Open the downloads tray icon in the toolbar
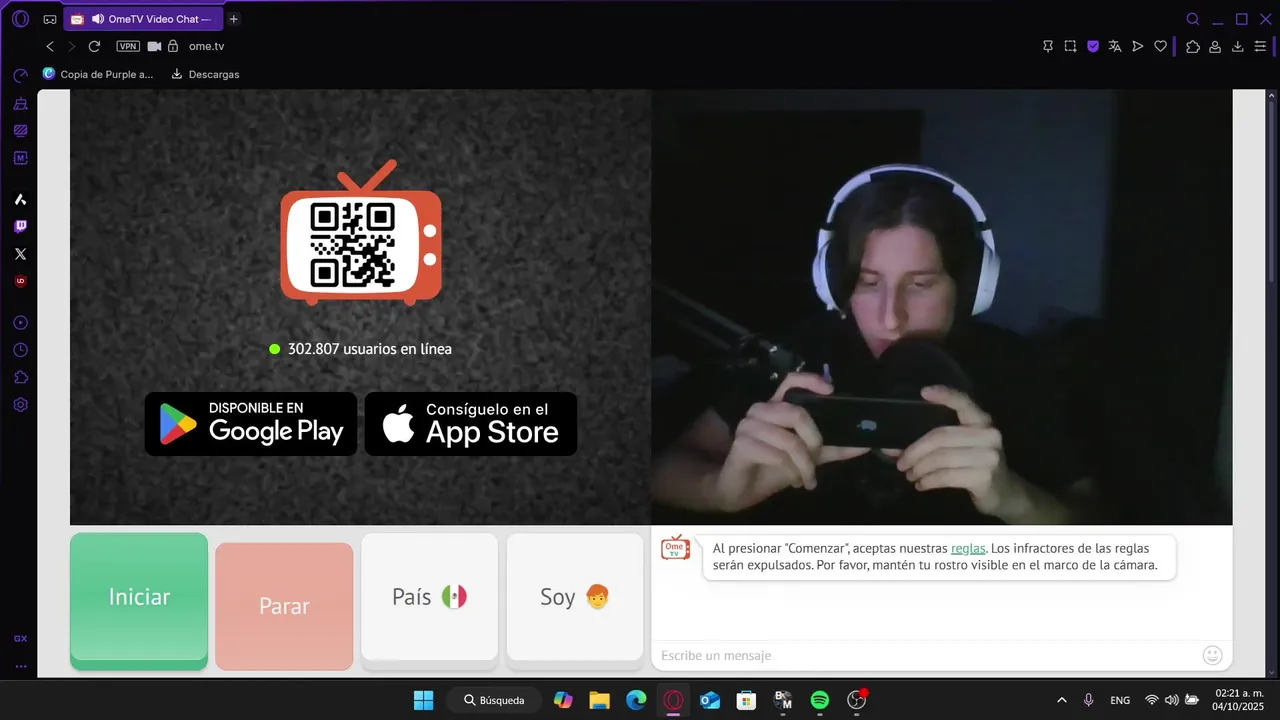 point(1238,46)
